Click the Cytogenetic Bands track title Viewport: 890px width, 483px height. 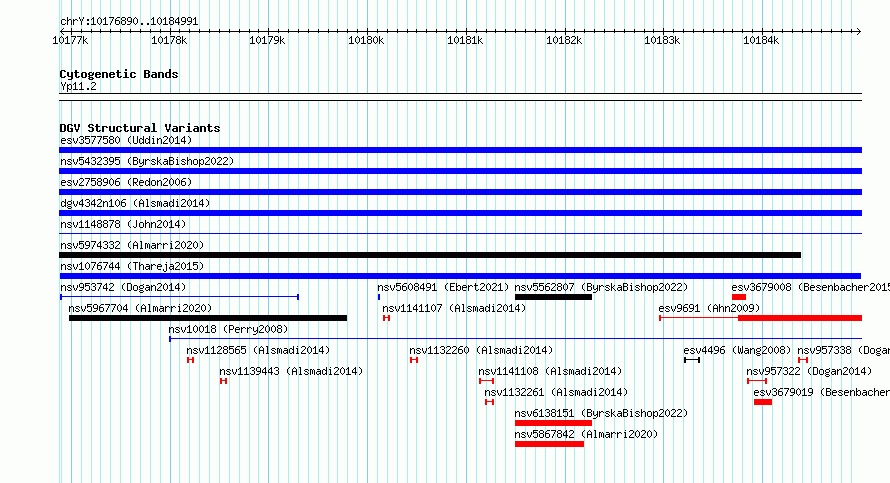(119, 74)
